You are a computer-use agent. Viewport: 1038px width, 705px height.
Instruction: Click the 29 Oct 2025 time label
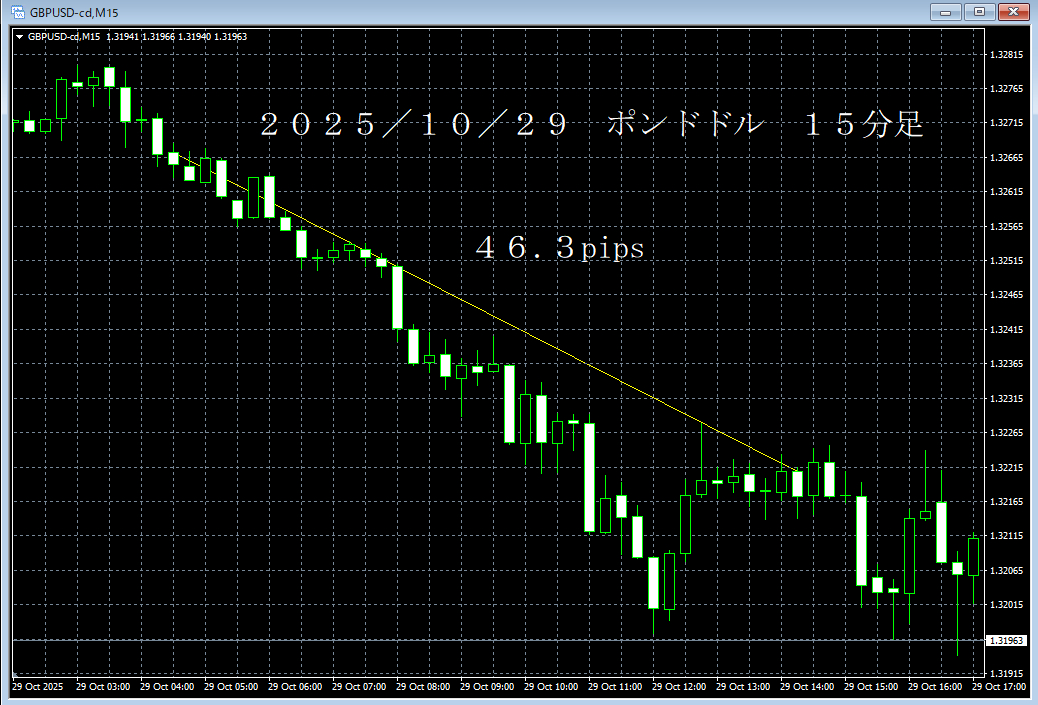(x=38, y=686)
